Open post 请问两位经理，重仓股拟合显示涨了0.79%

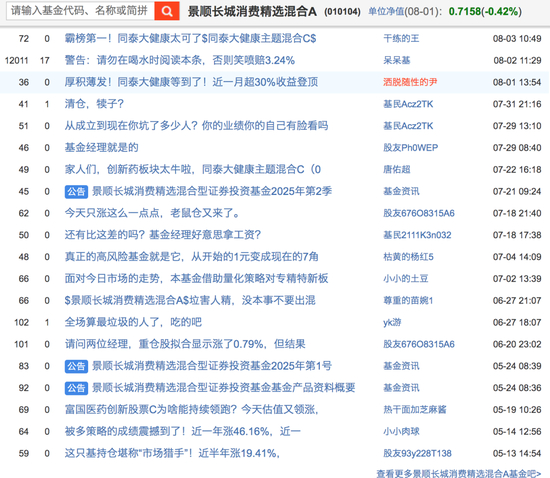coord(185,344)
